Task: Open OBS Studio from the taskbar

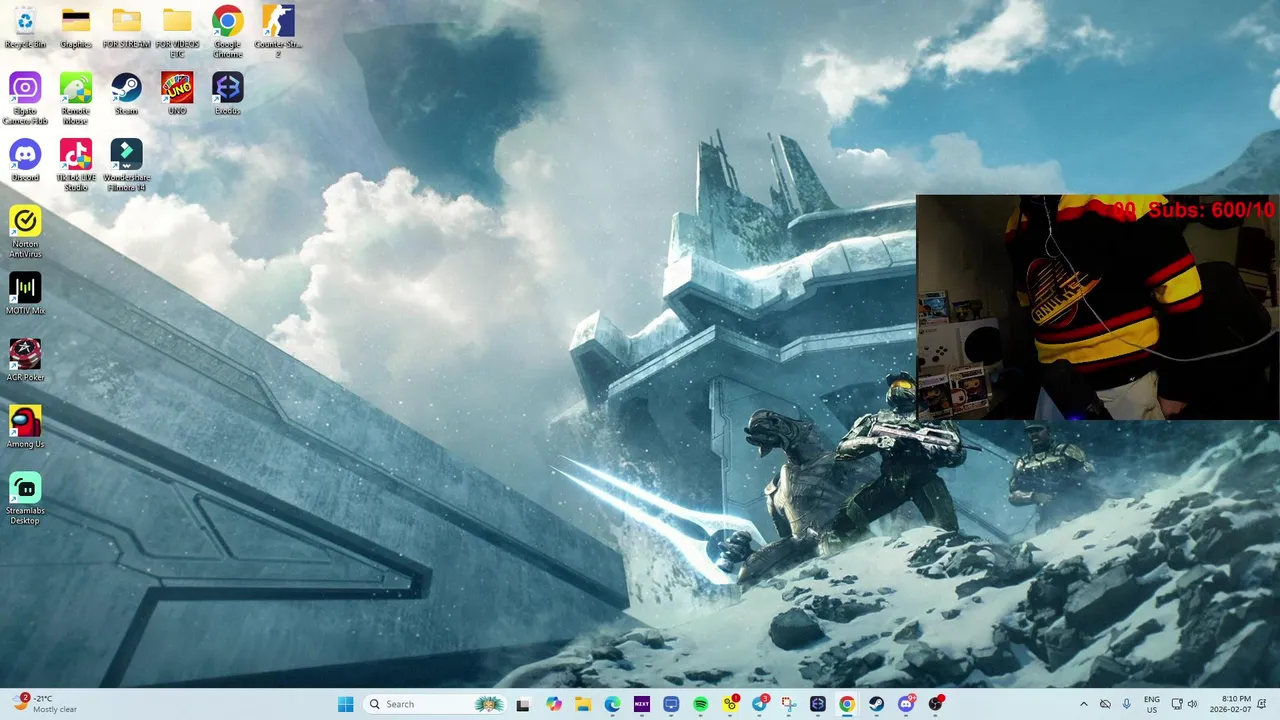Action: click(935, 704)
